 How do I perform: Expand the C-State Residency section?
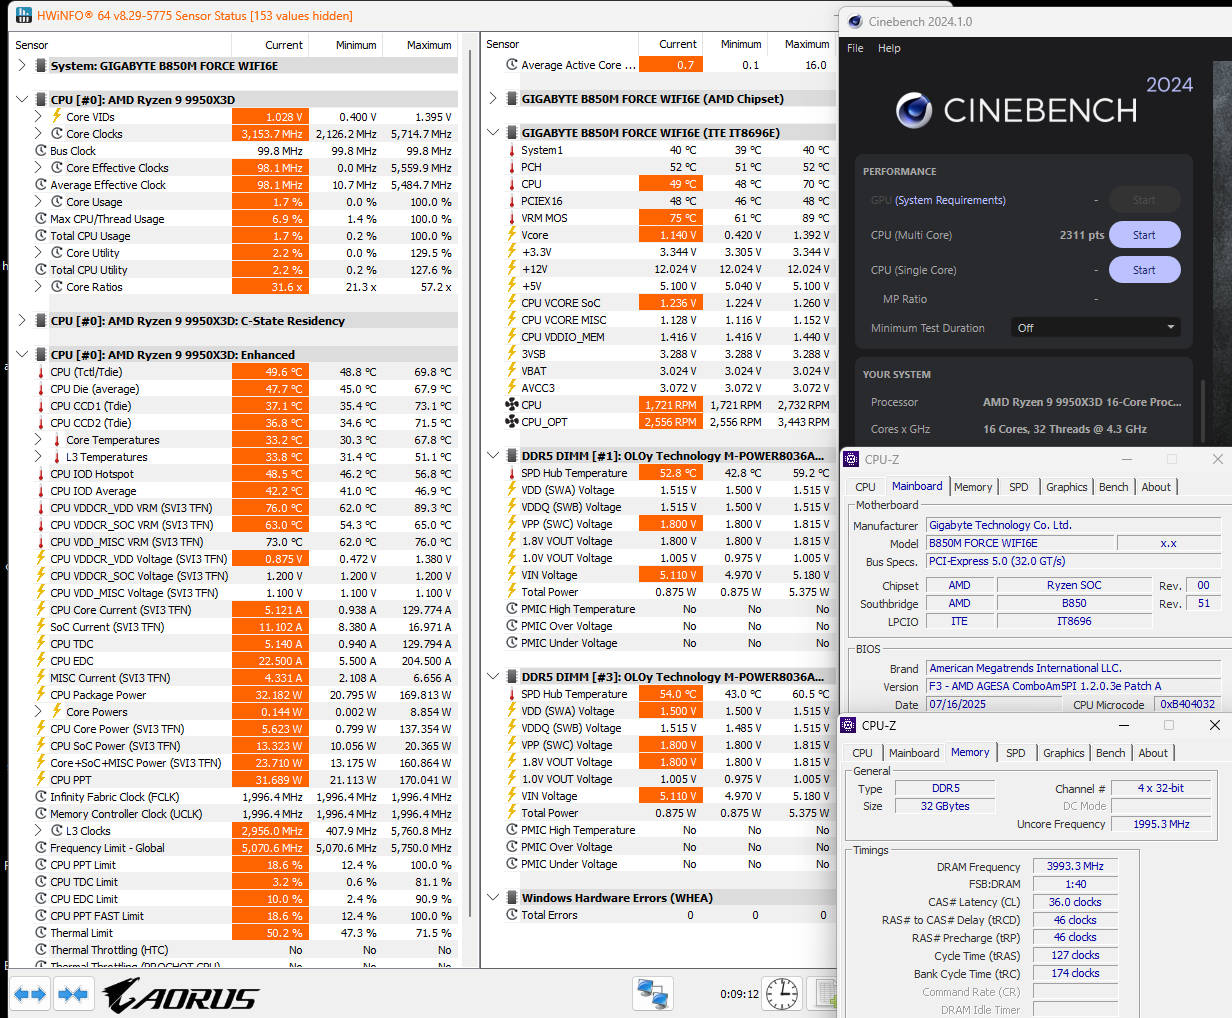click(22, 321)
